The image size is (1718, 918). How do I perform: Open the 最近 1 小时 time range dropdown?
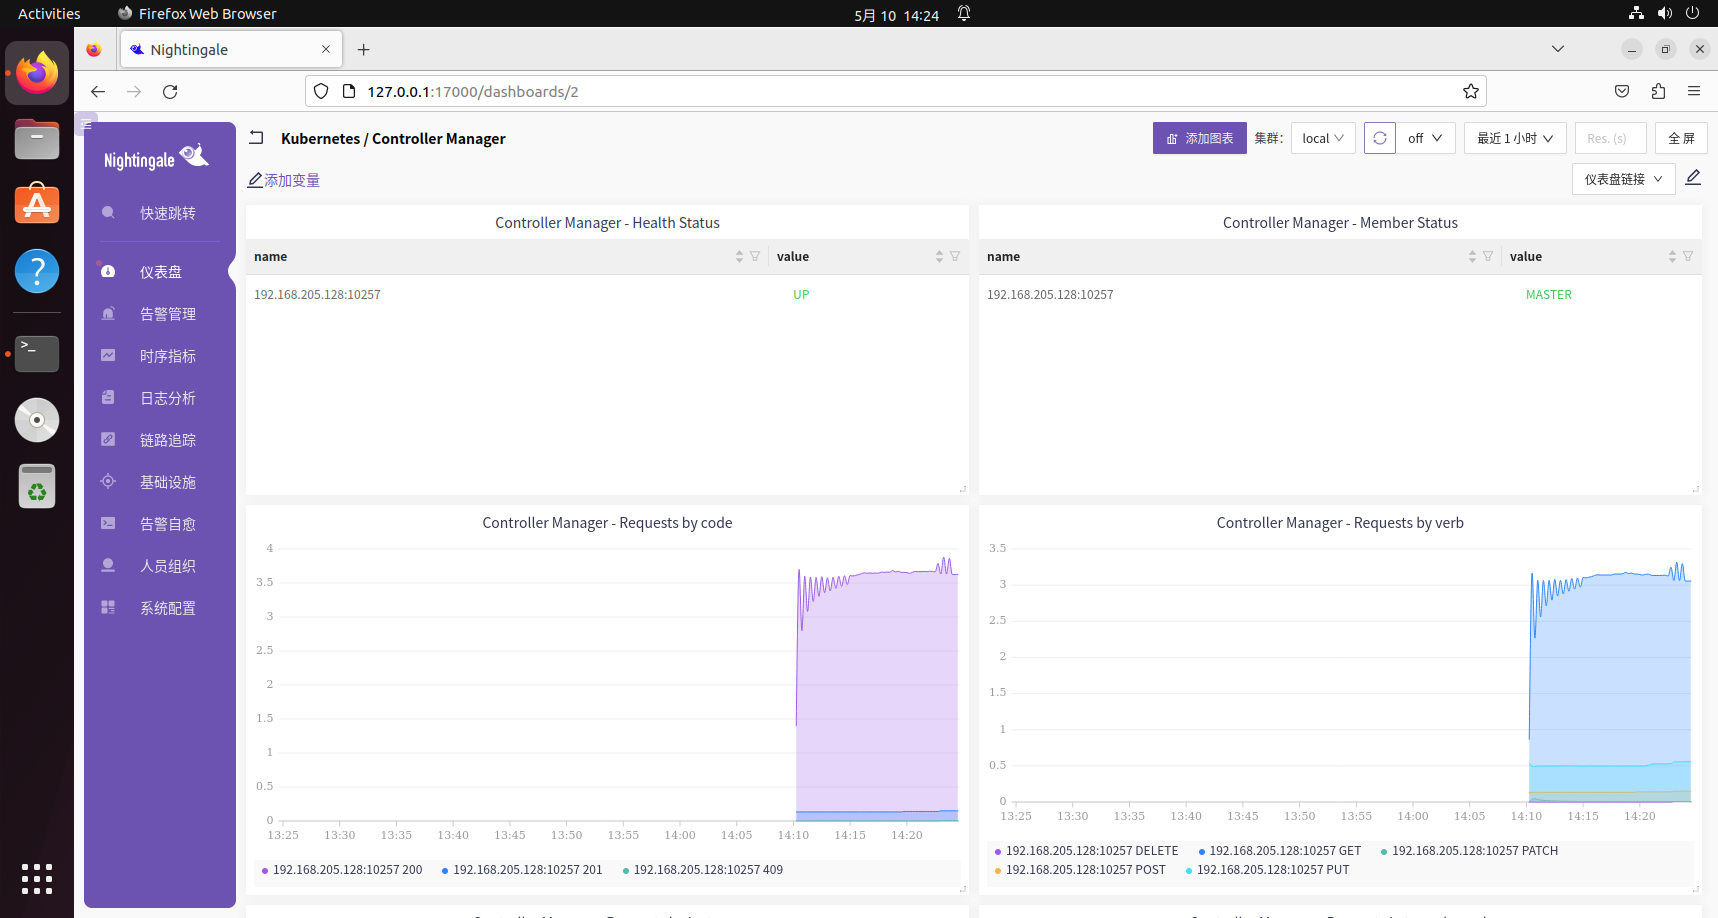[1515, 138]
